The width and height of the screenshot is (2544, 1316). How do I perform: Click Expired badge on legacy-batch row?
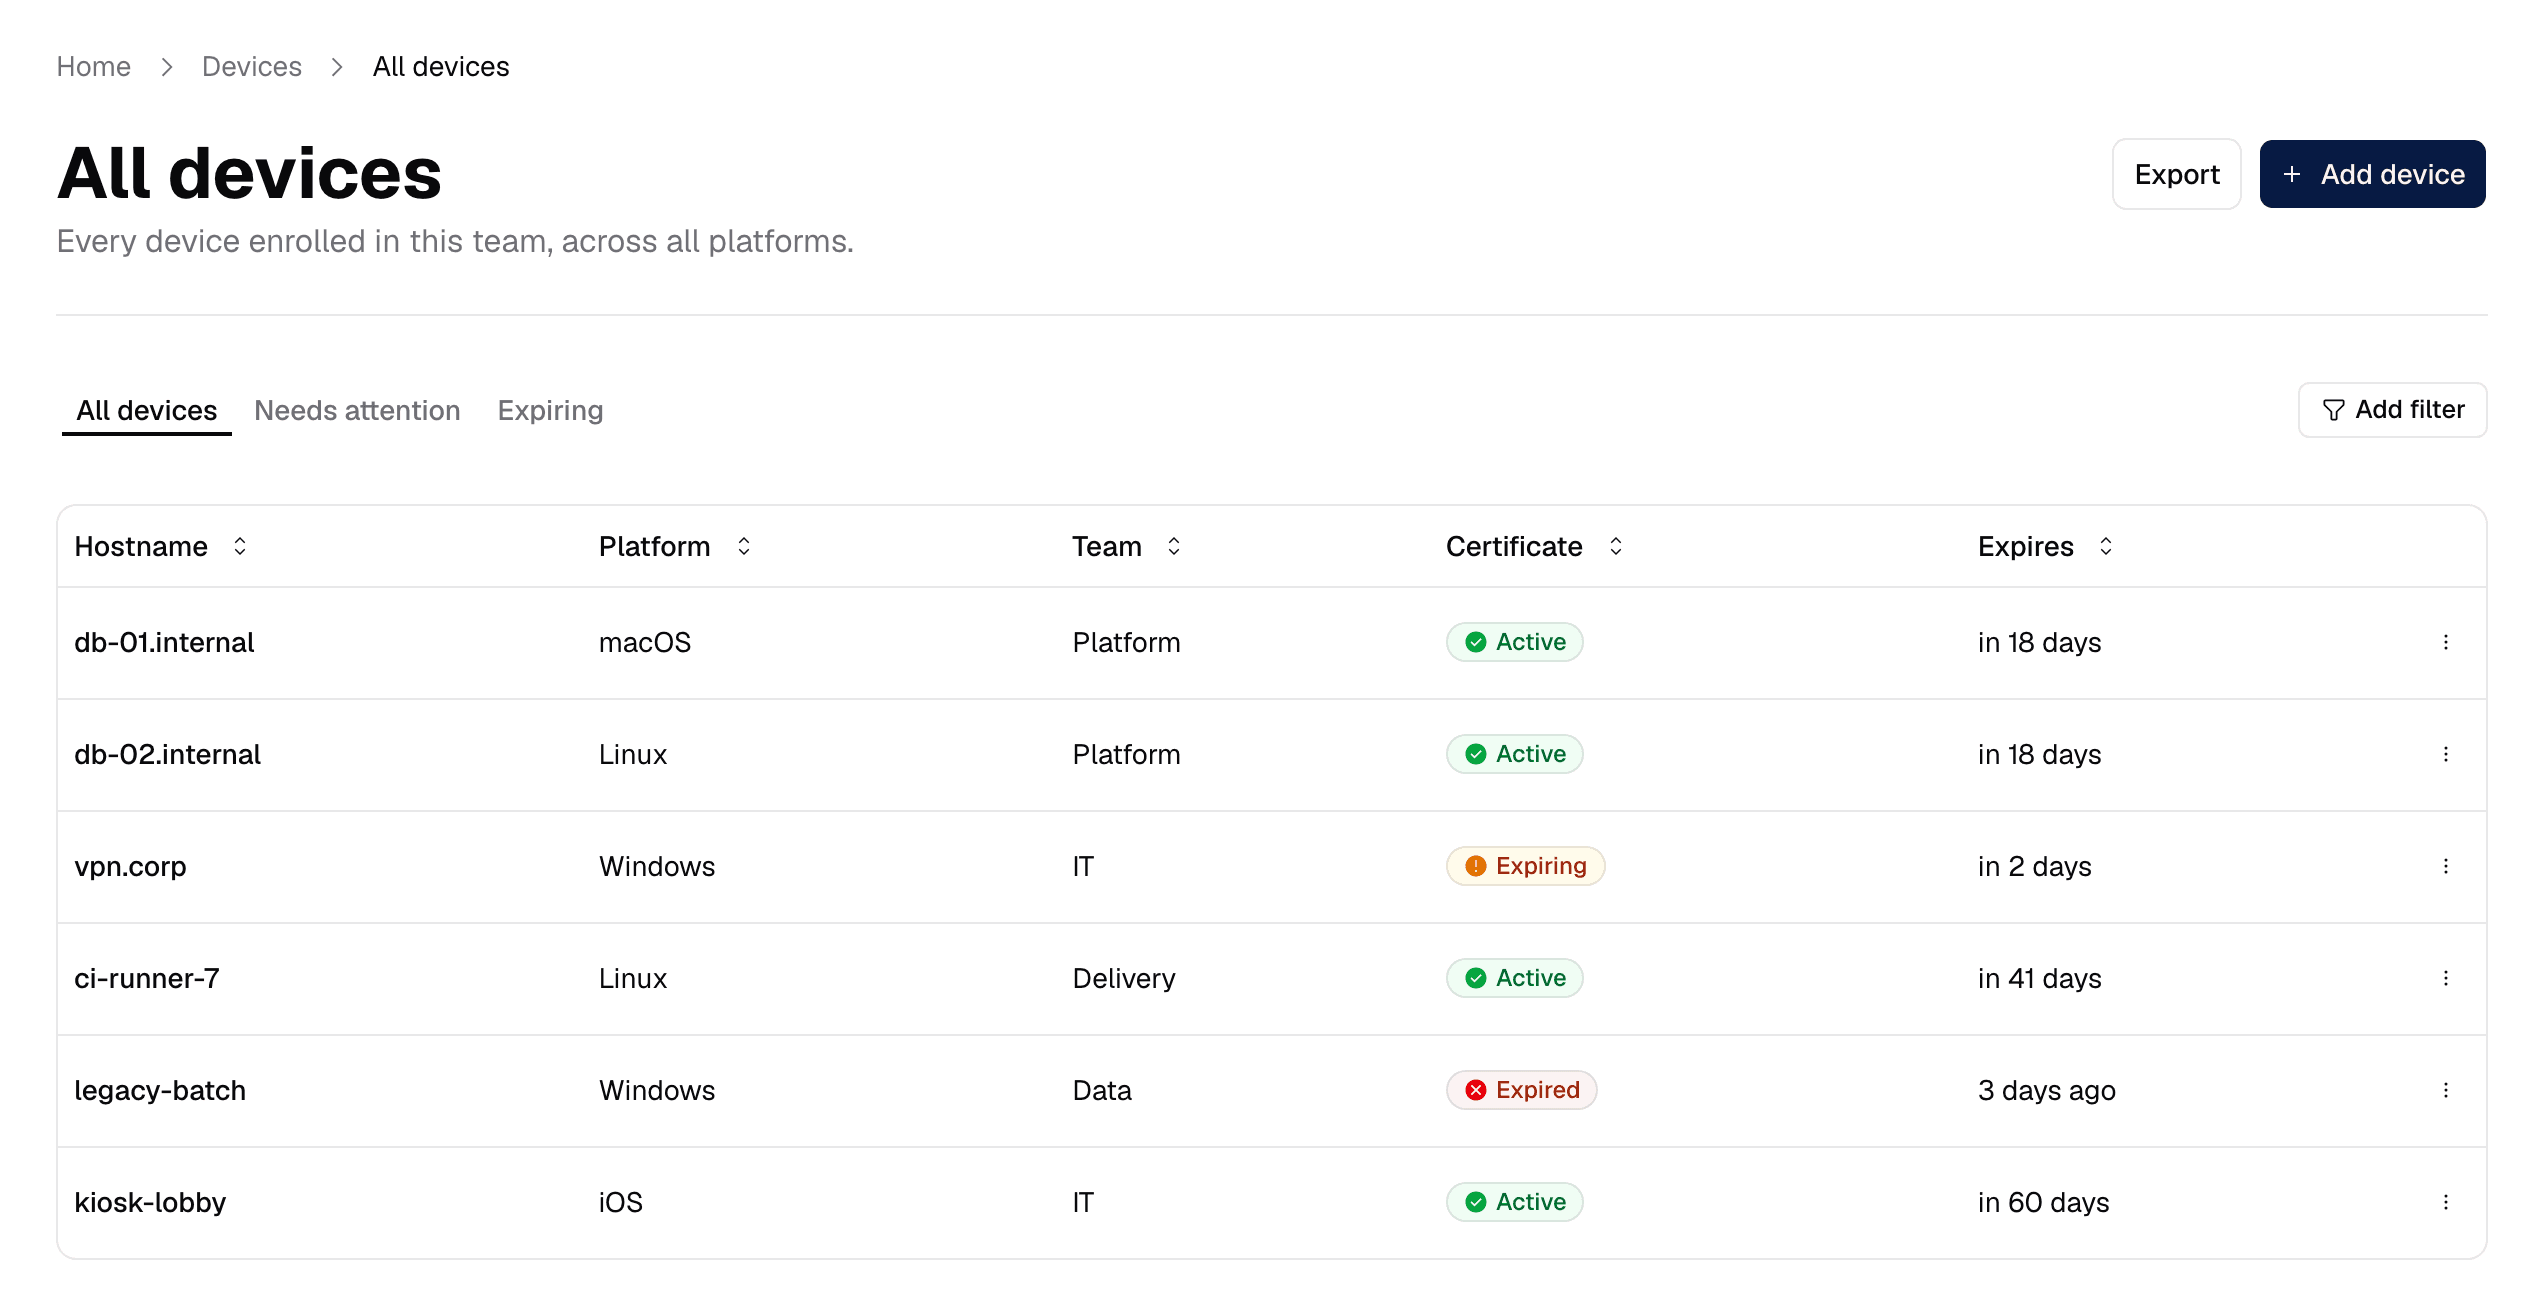tap(1522, 1090)
